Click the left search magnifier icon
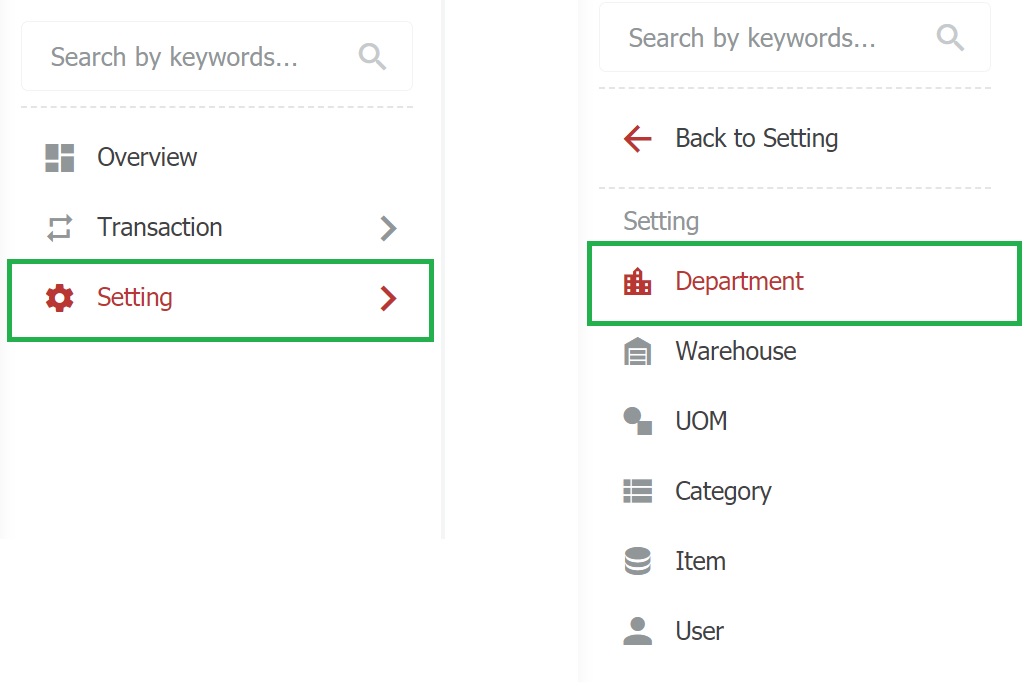The width and height of the screenshot is (1036, 686). 372,57
